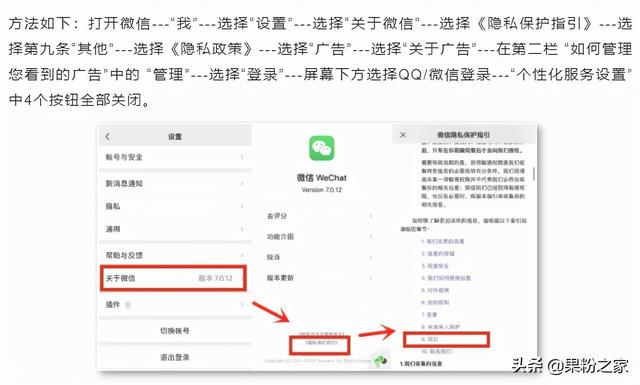Click the '4. 我们如何使用信息' index link

click(446, 278)
